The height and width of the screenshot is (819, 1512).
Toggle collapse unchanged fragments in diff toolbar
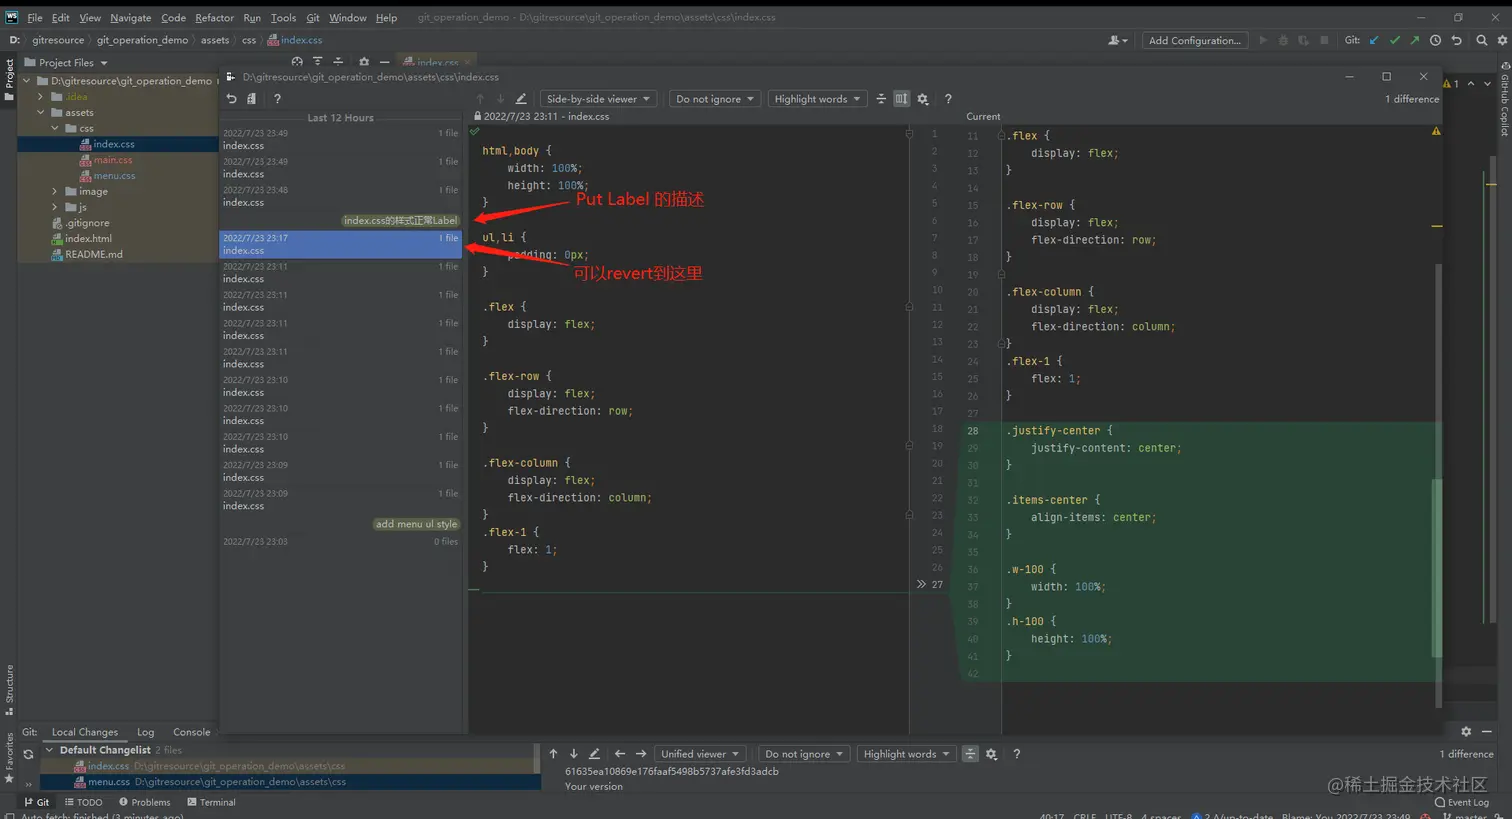pyautogui.click(x=881, y=99)
